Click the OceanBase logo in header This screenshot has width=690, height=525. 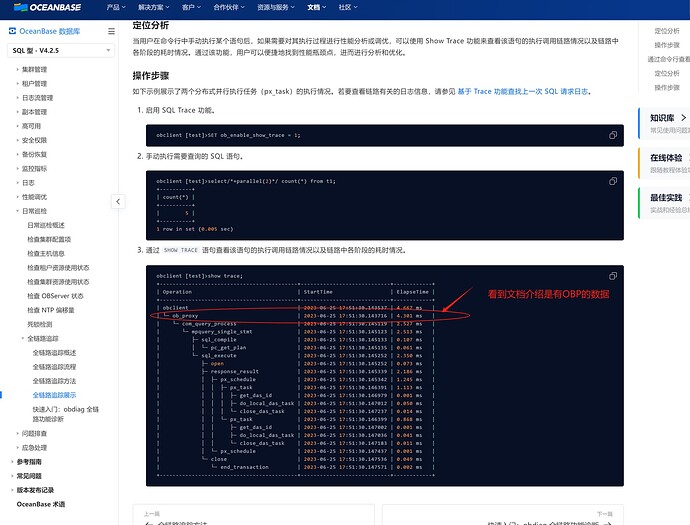pyautogui.click(x=48, y=7)
